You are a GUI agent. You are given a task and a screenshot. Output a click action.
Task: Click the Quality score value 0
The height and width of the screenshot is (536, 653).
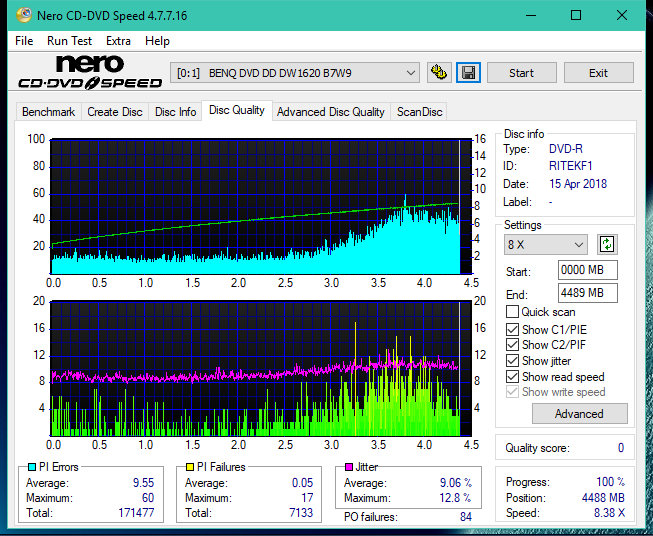[x=621, y=448]
